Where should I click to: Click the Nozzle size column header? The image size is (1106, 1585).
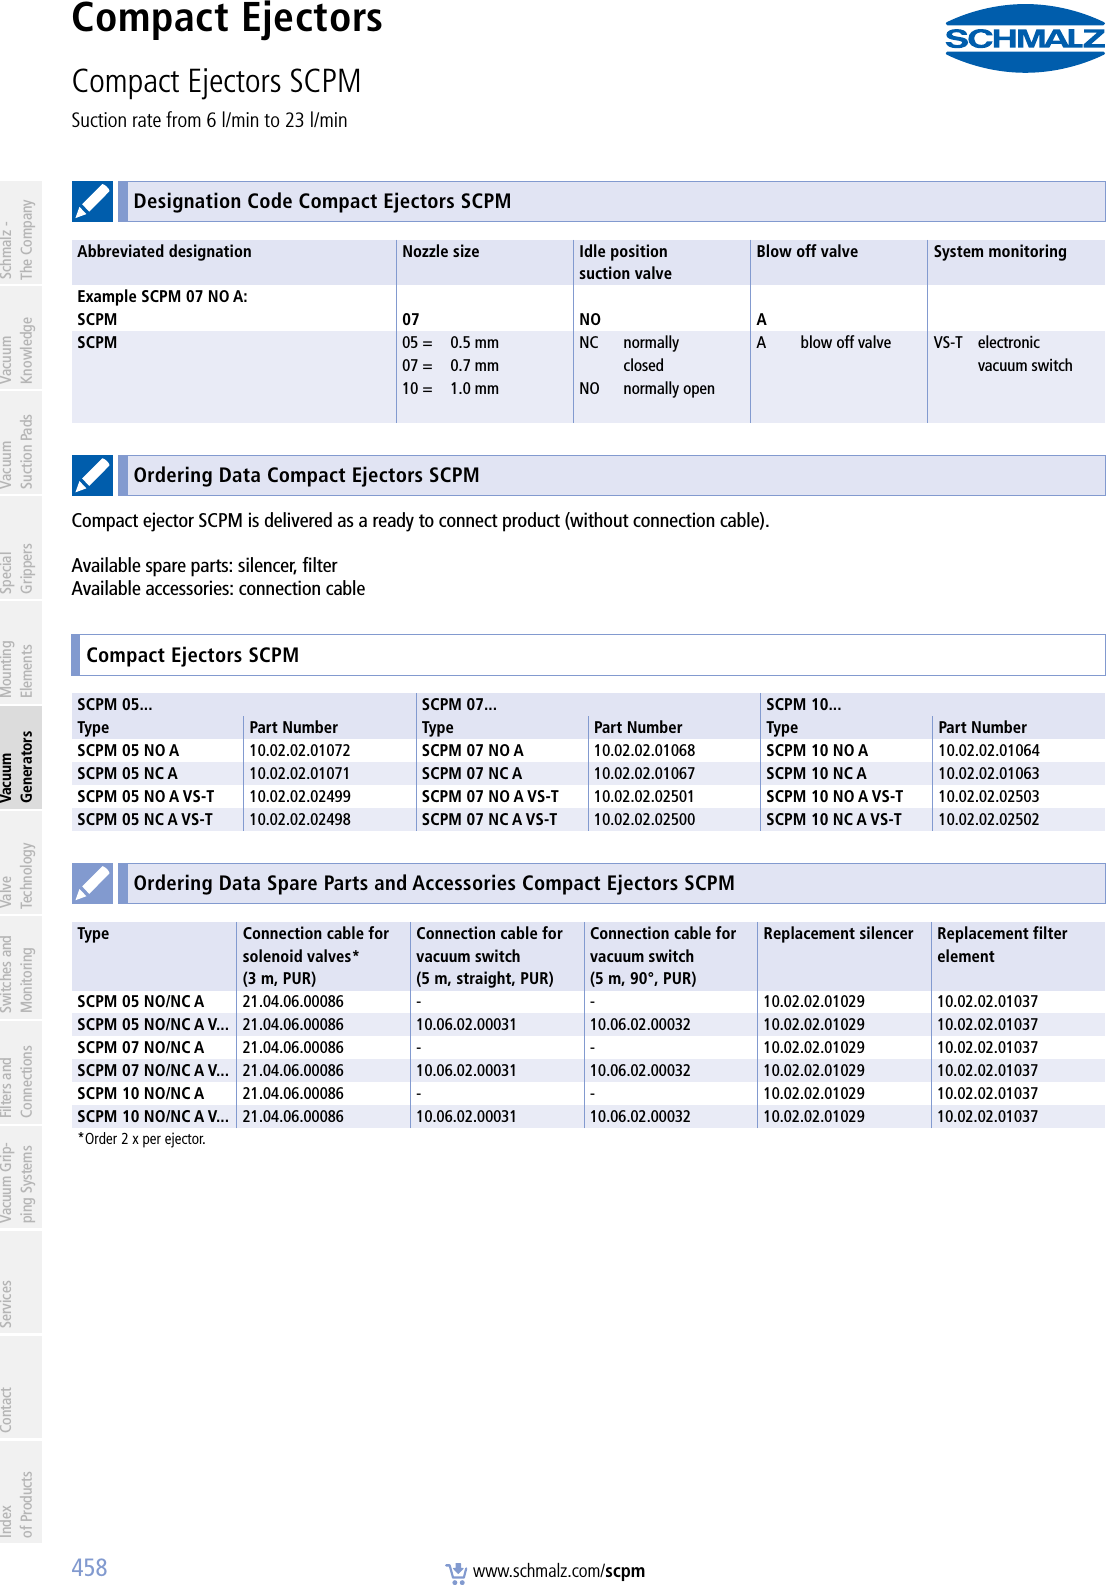tap(440, 252)
